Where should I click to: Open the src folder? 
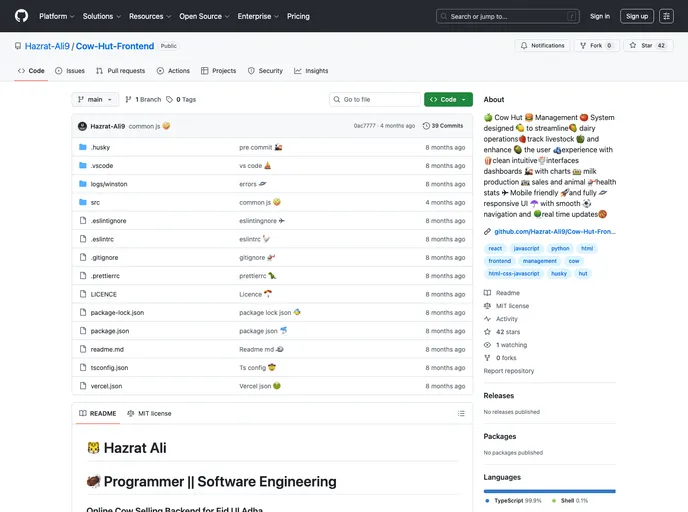95,203
